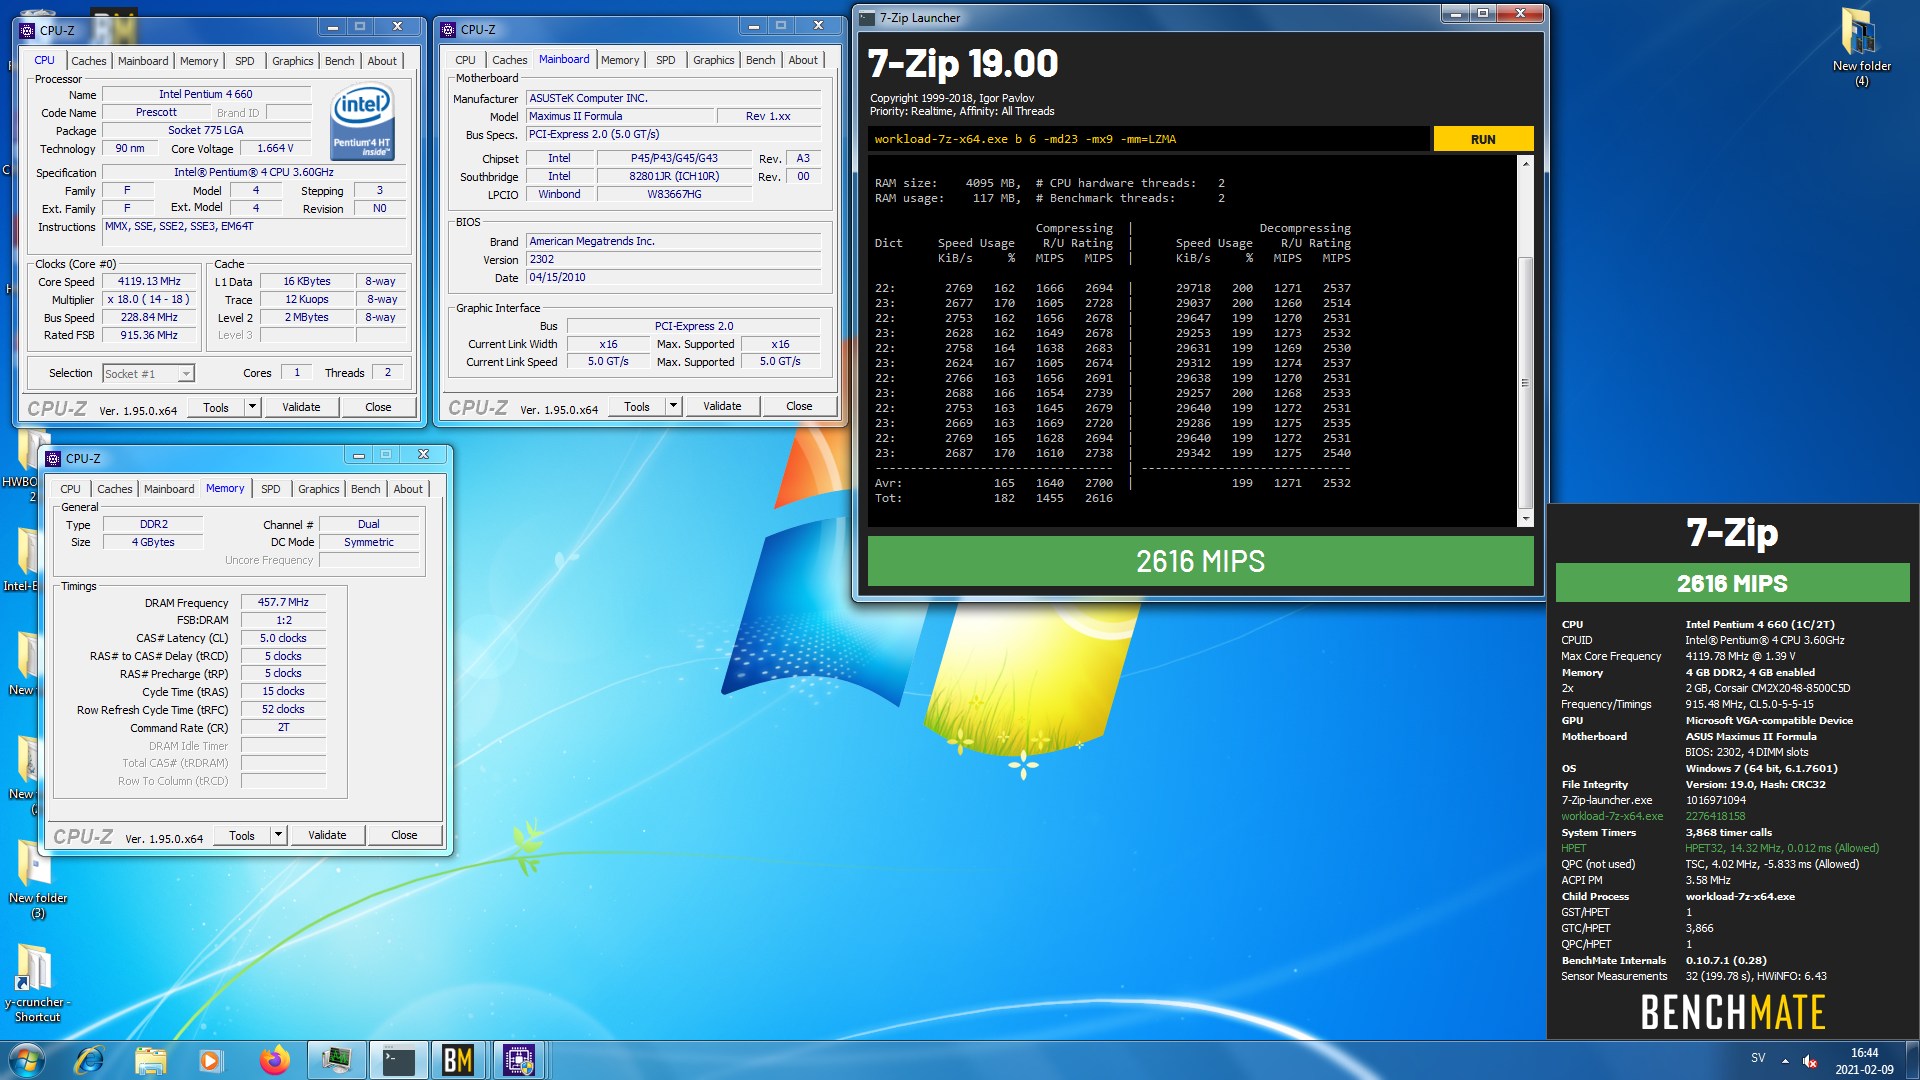Click SV language indicator in tray

click(1758, 1058)
